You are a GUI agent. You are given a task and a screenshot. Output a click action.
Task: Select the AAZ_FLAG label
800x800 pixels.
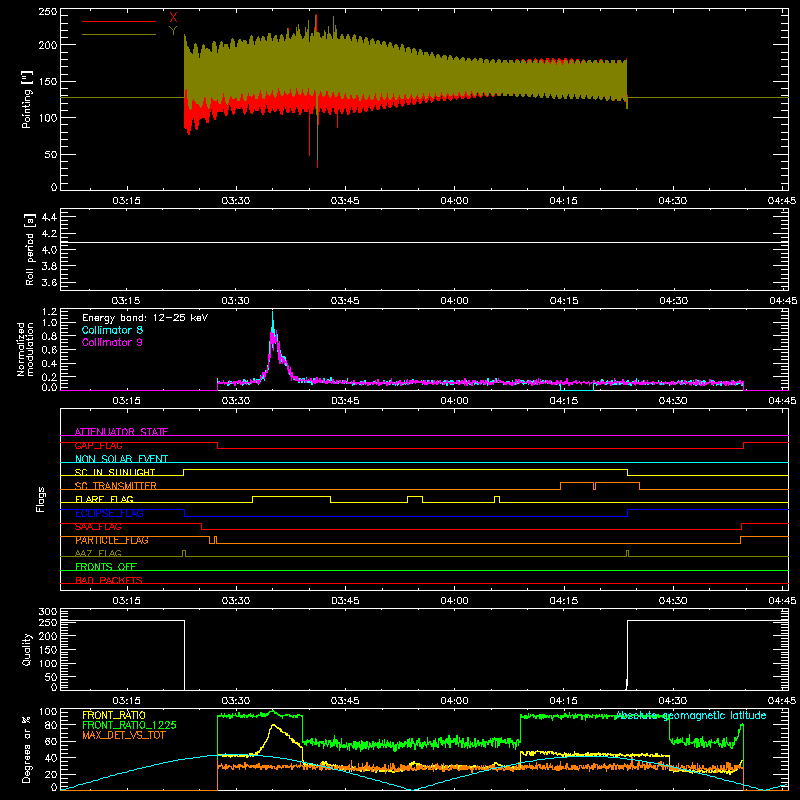pos(98,553)
